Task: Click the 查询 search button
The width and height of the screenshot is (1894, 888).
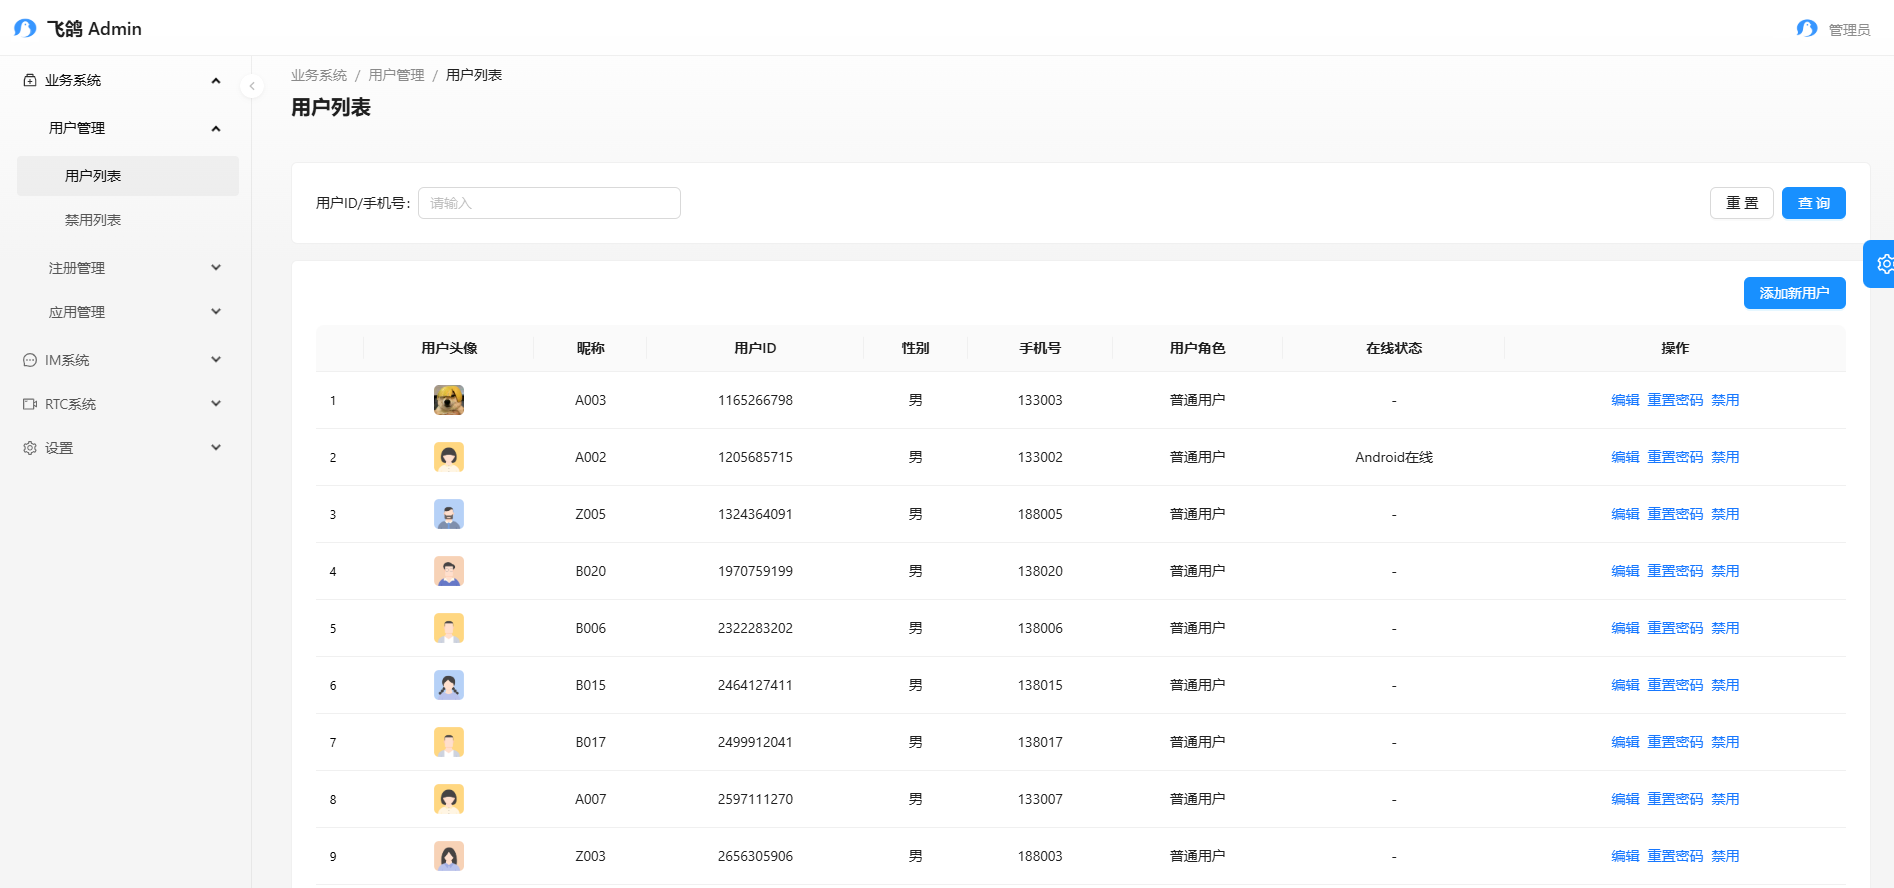Action: [x=1813, y=203]
